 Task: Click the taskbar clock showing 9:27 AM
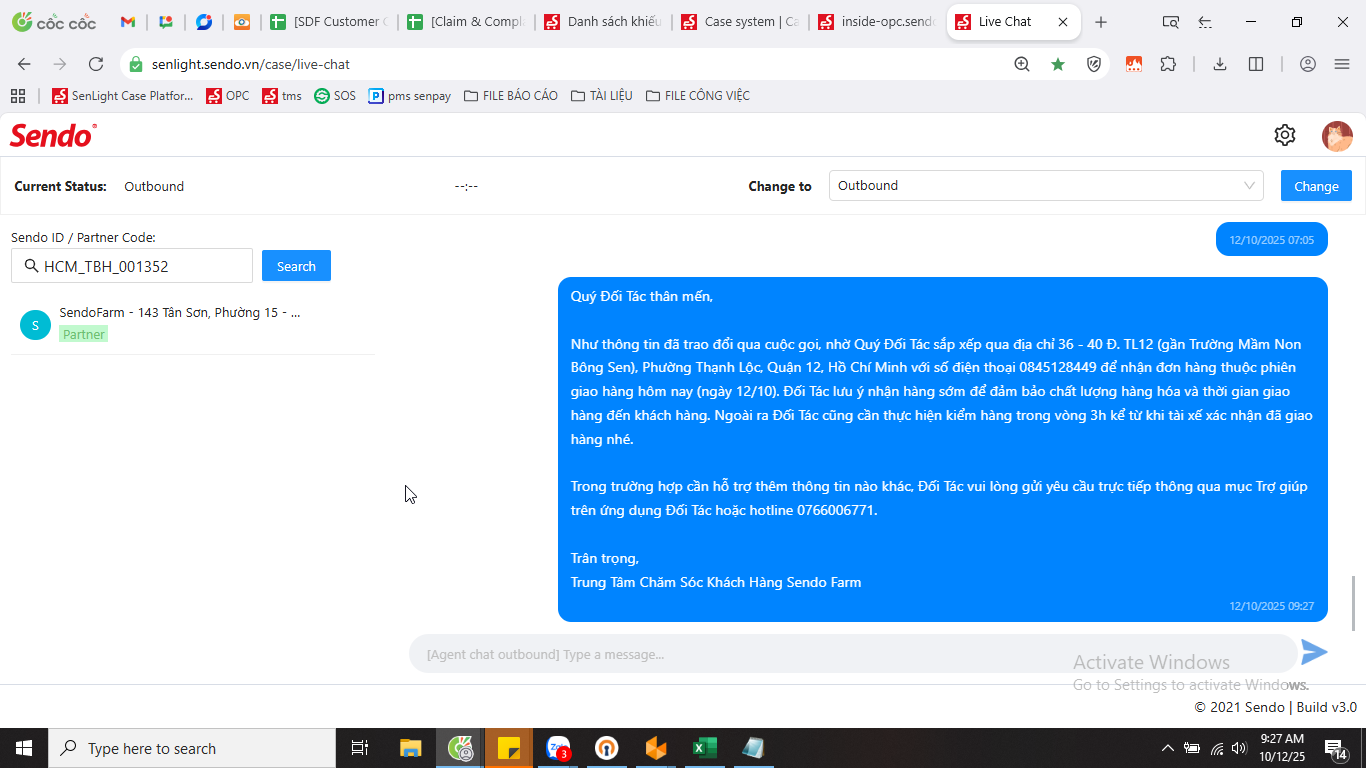1282,748
